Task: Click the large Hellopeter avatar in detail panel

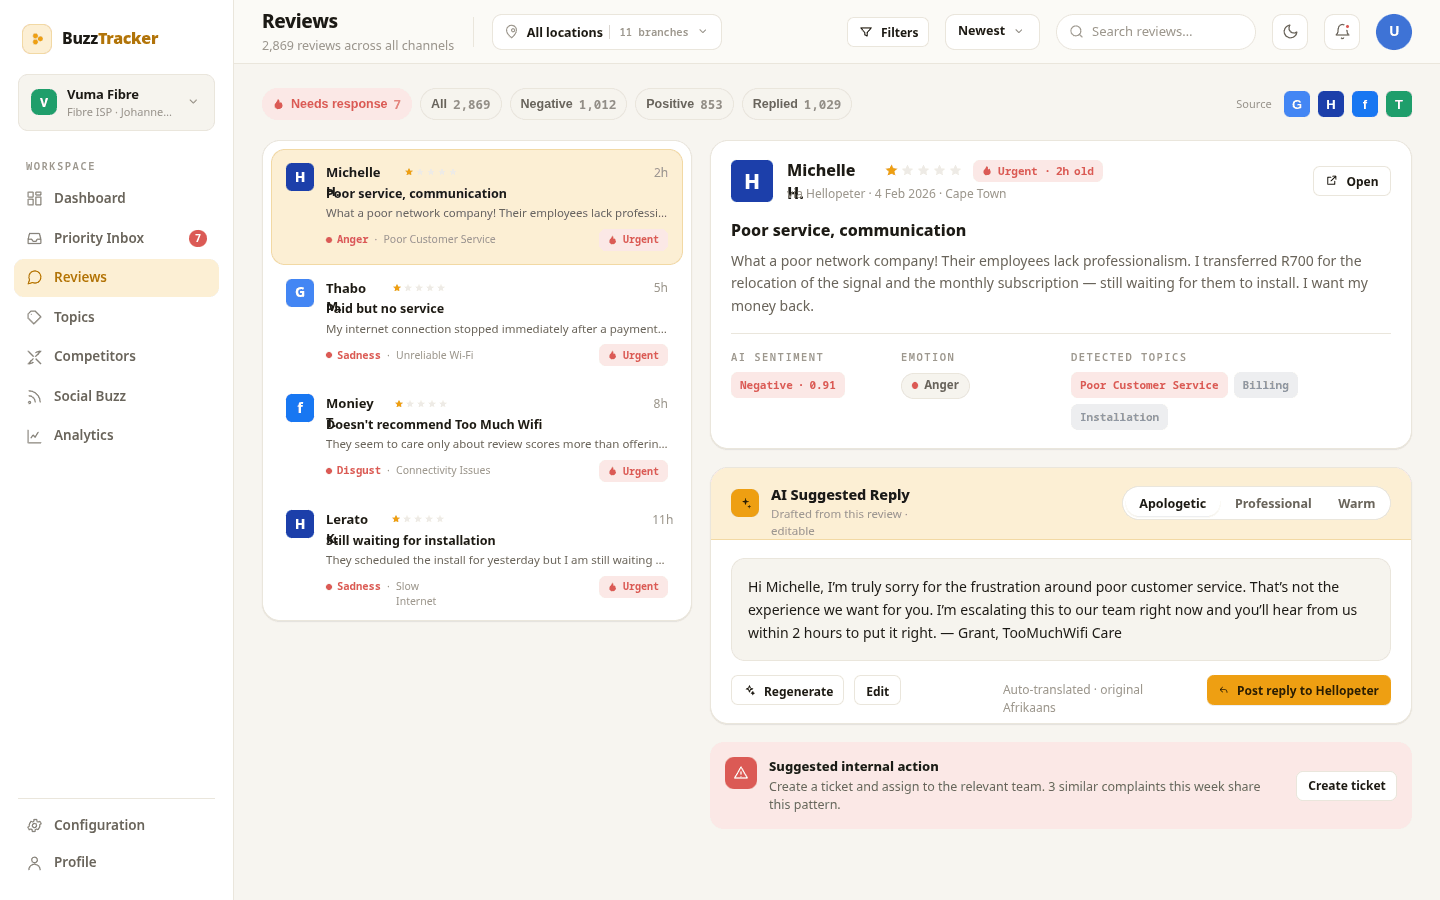Action: point(752,181)
